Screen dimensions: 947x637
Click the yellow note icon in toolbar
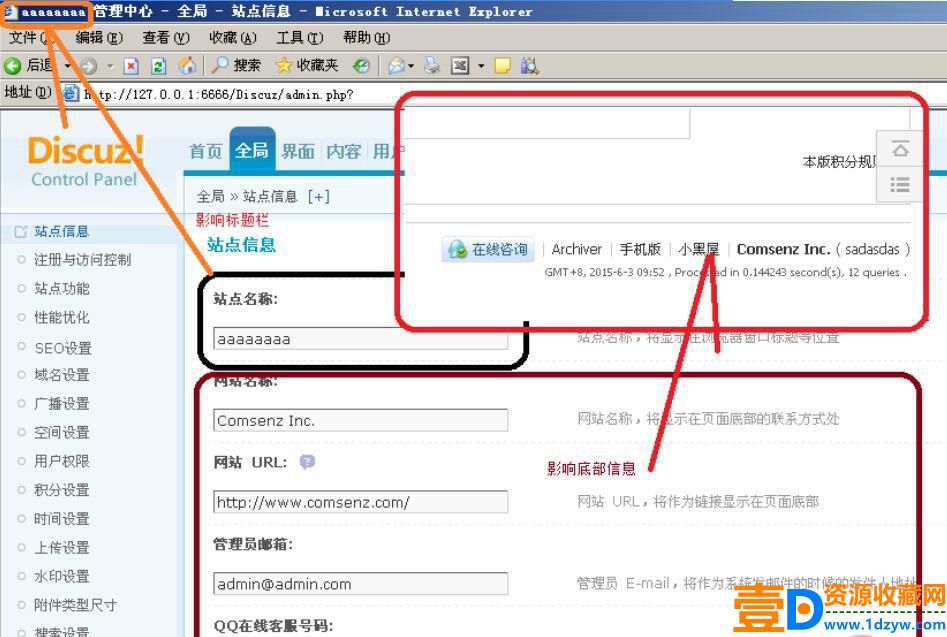(x=502, y=65)
